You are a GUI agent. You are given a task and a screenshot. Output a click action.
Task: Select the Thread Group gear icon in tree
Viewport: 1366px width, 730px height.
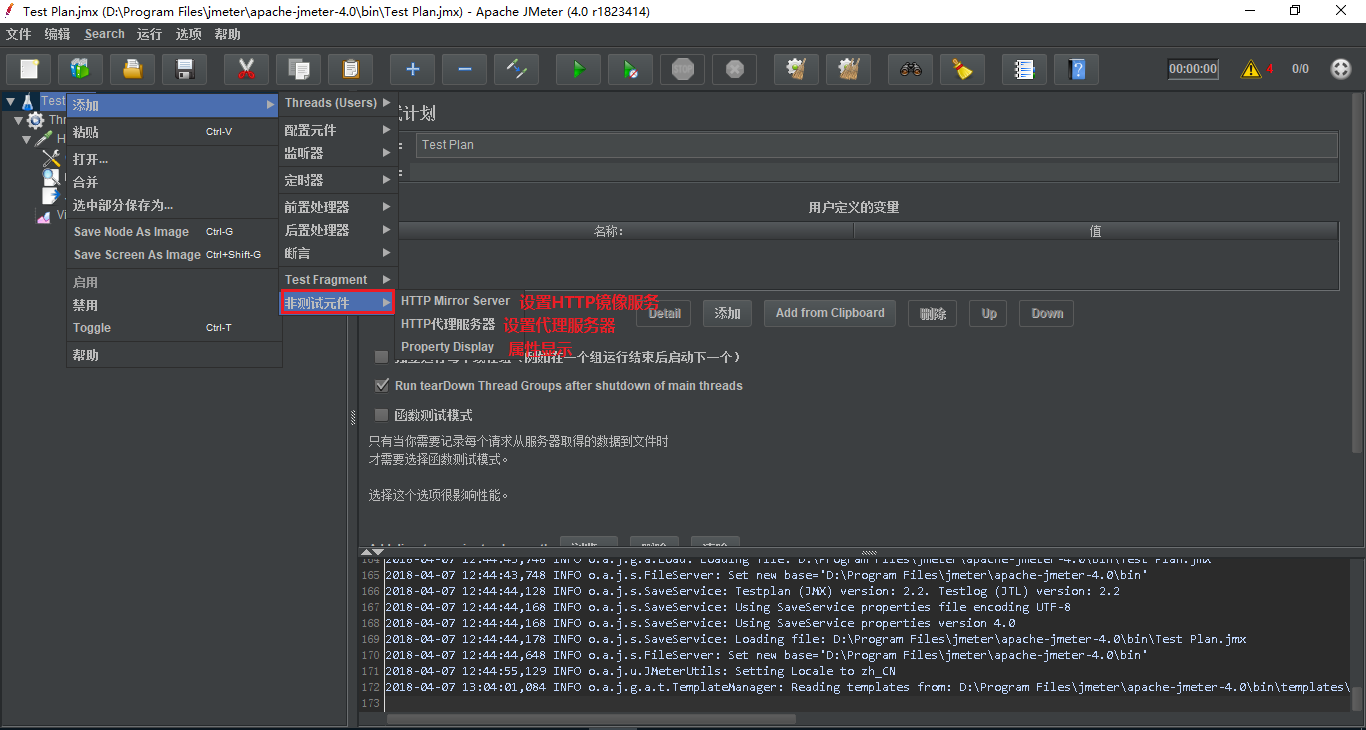pyautogui.click(x=36, y=120)
